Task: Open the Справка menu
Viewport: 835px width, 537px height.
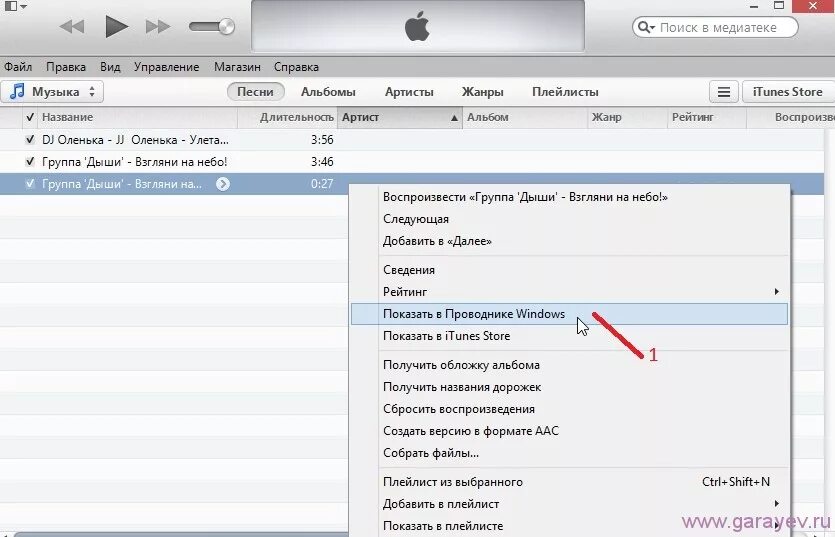Action: pos(296,67)
